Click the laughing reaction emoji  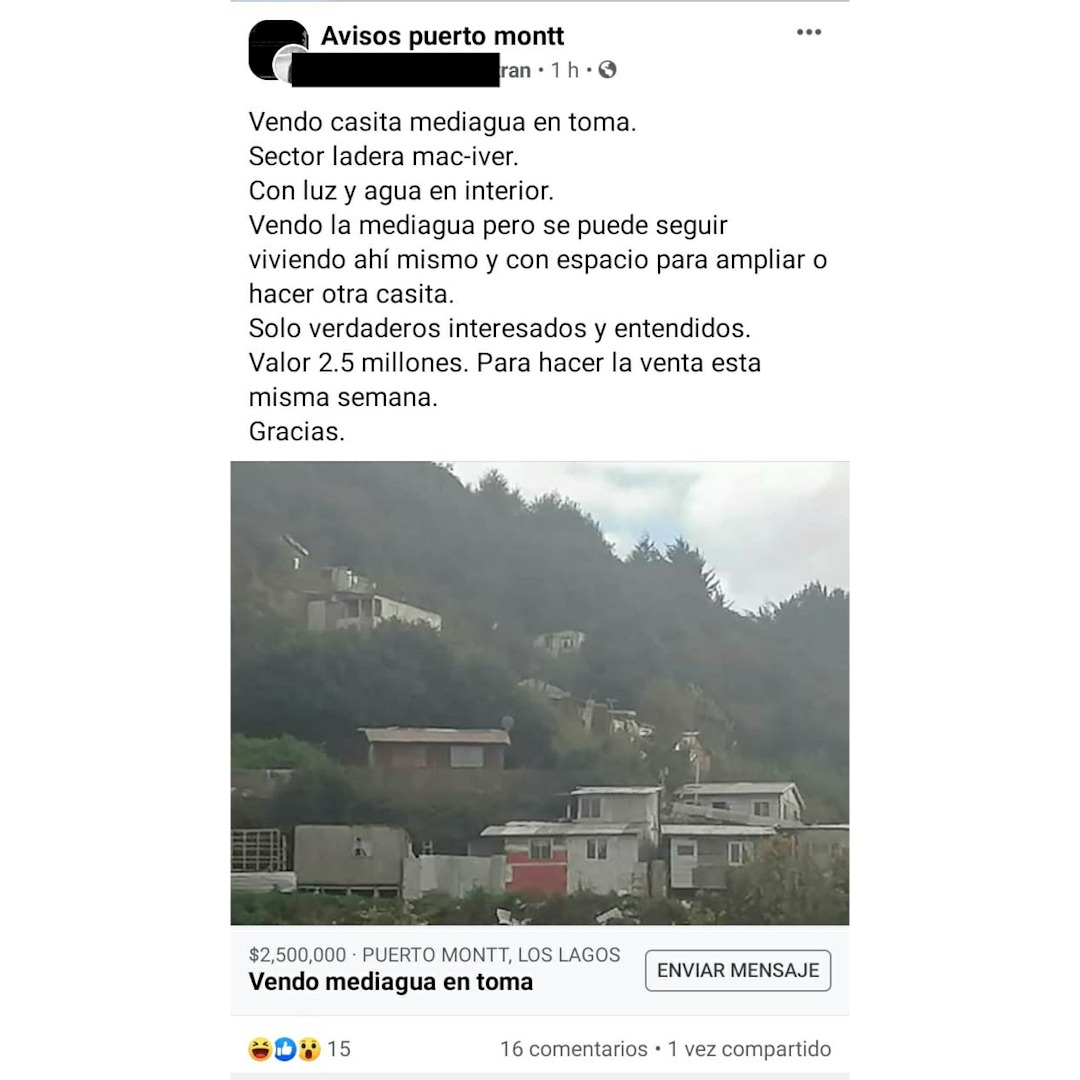pos(260,1049)
